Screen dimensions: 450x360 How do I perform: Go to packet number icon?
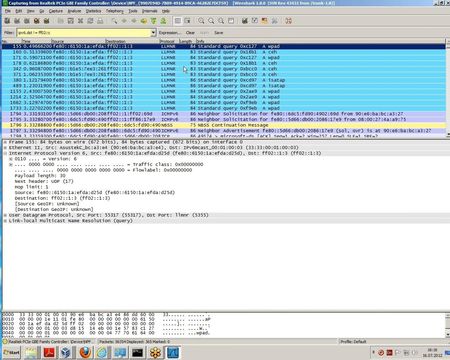click(x=144, y=21)
